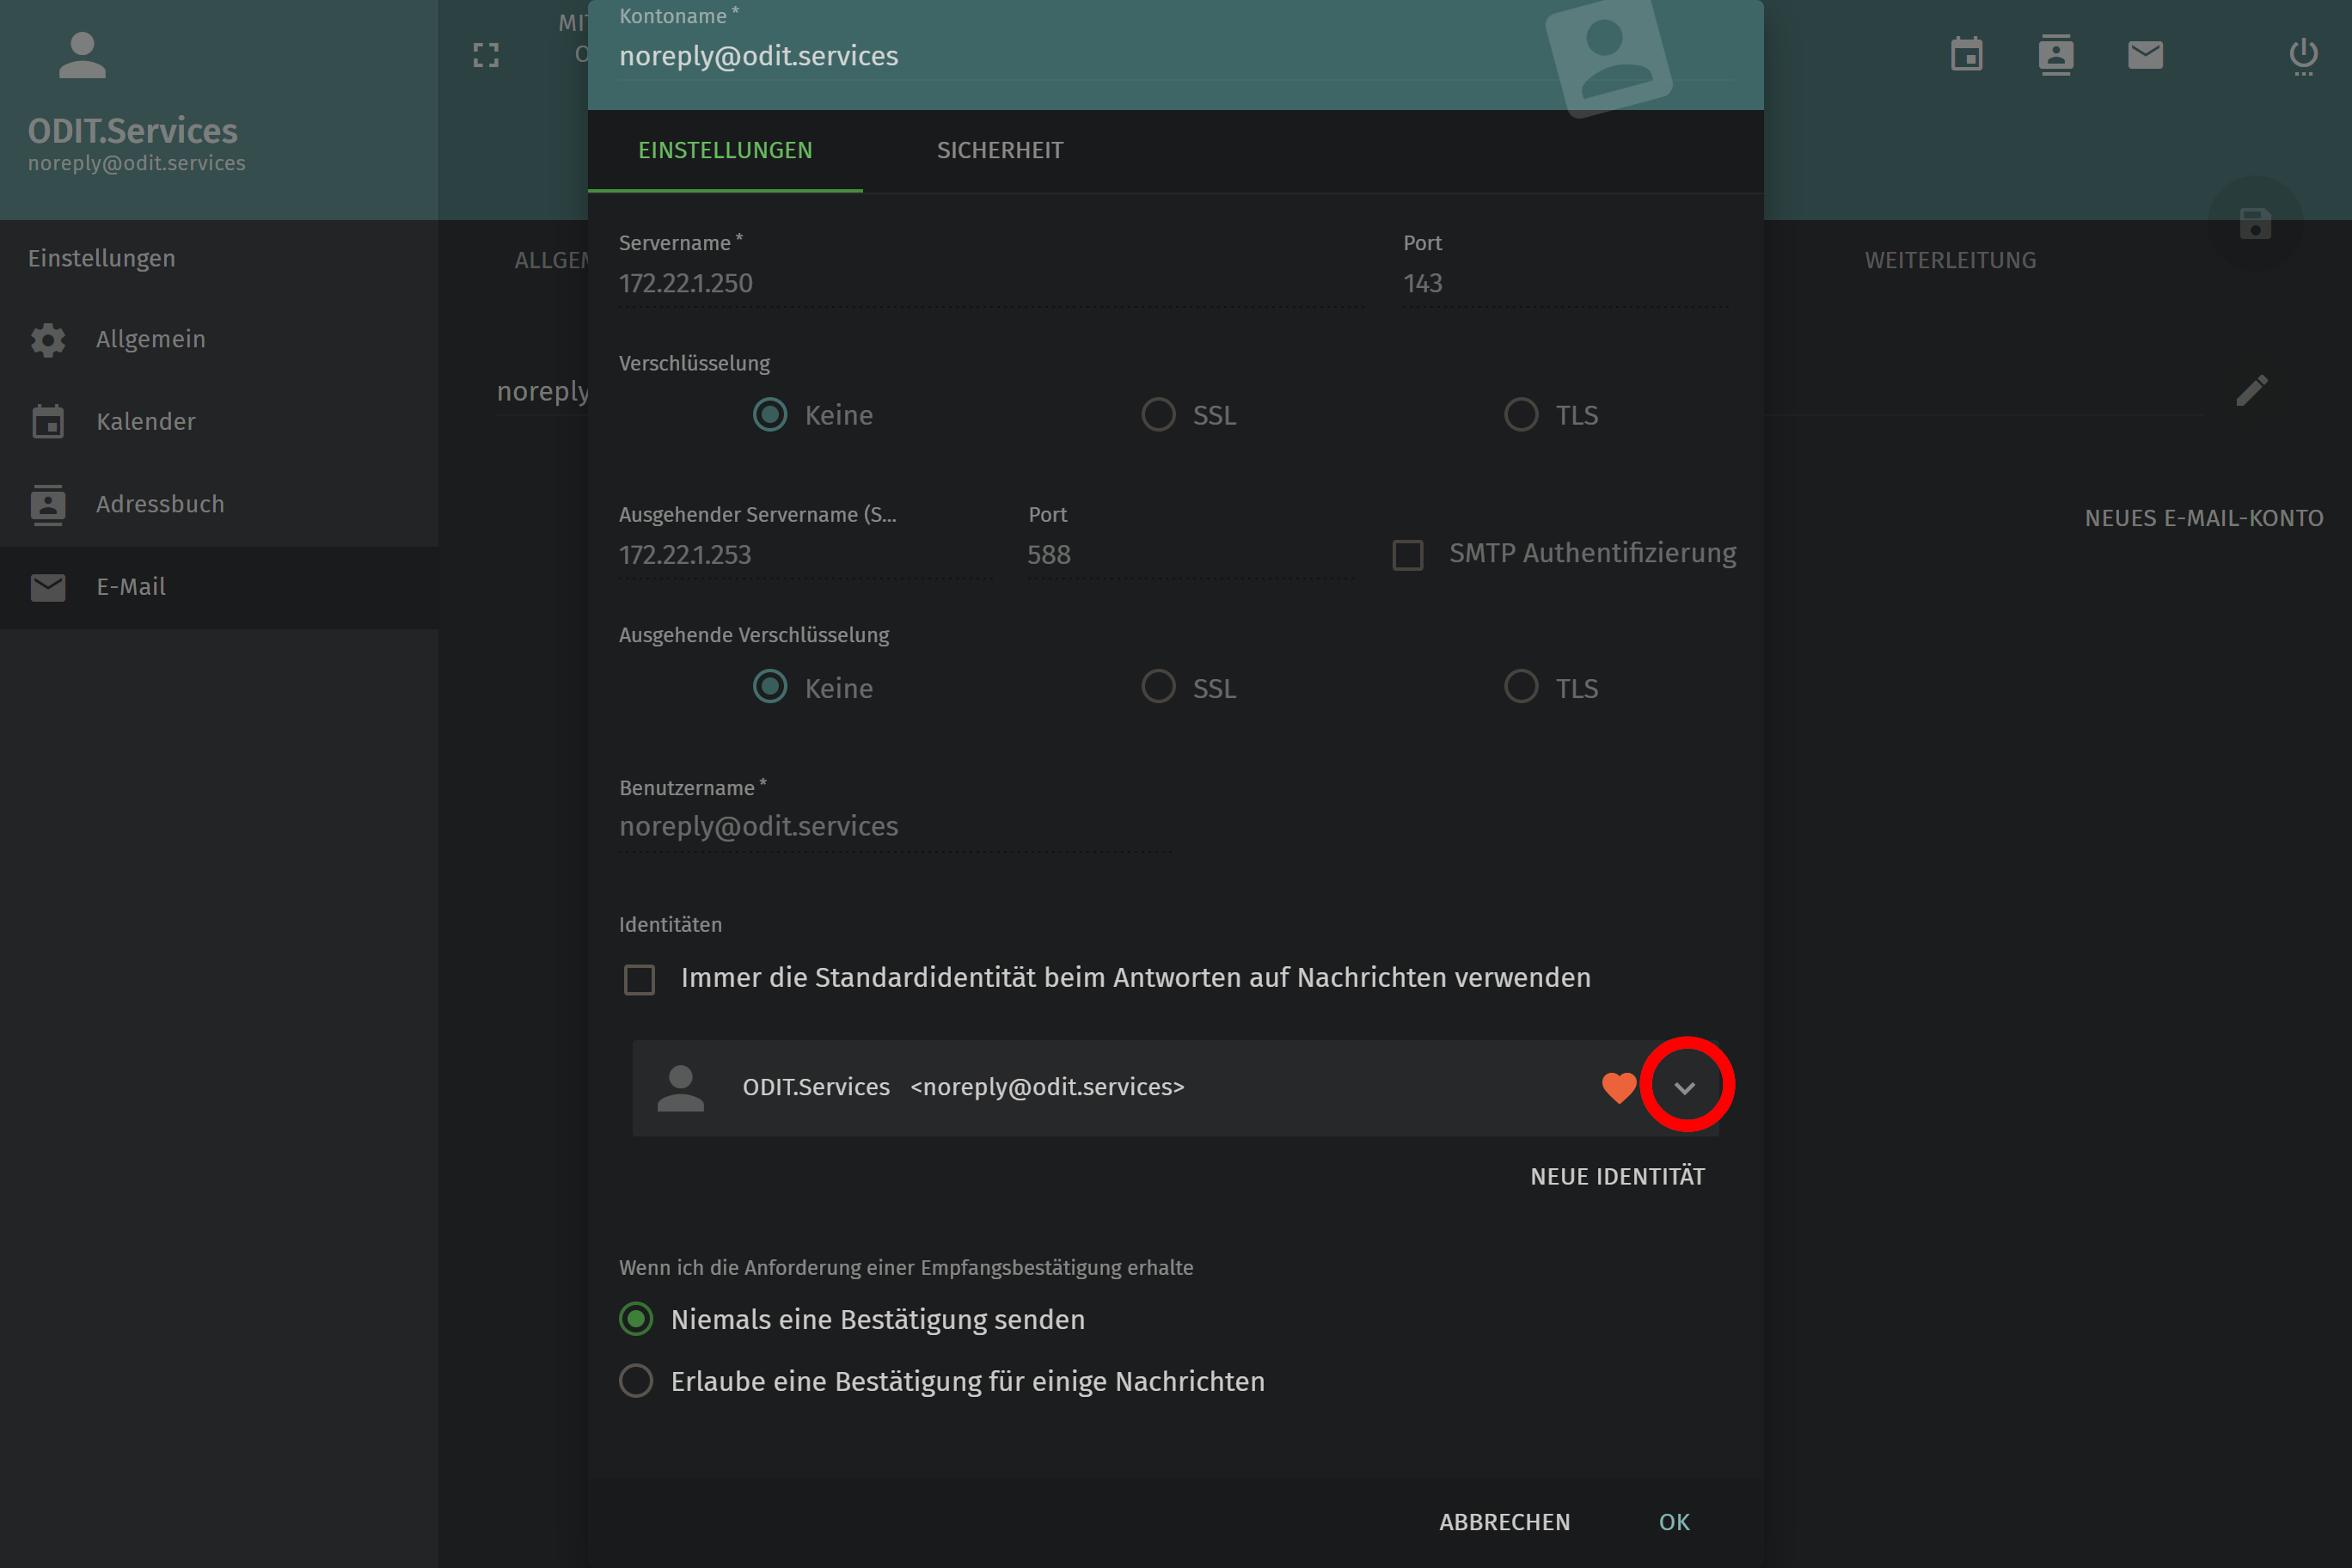The width and height of the screenshot is (2352, 1568).
Task: Click the floating save disk icon
Action: tap(2255, 223)
